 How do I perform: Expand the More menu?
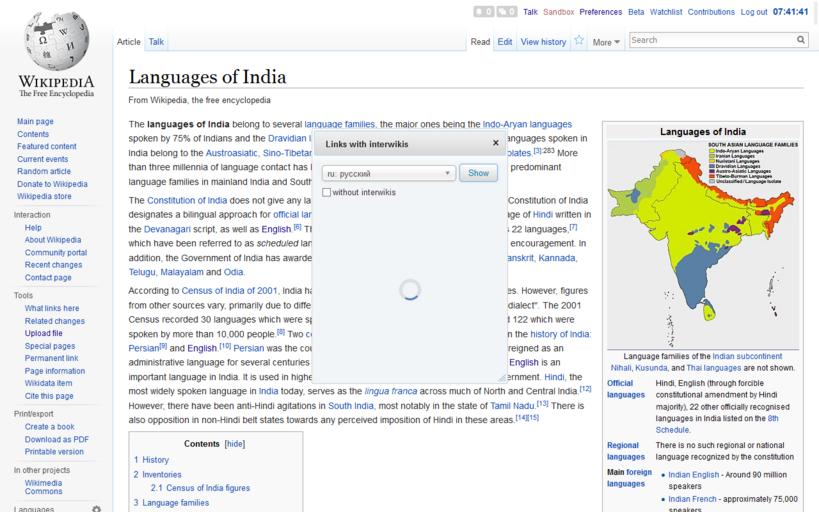pos(606,42)
